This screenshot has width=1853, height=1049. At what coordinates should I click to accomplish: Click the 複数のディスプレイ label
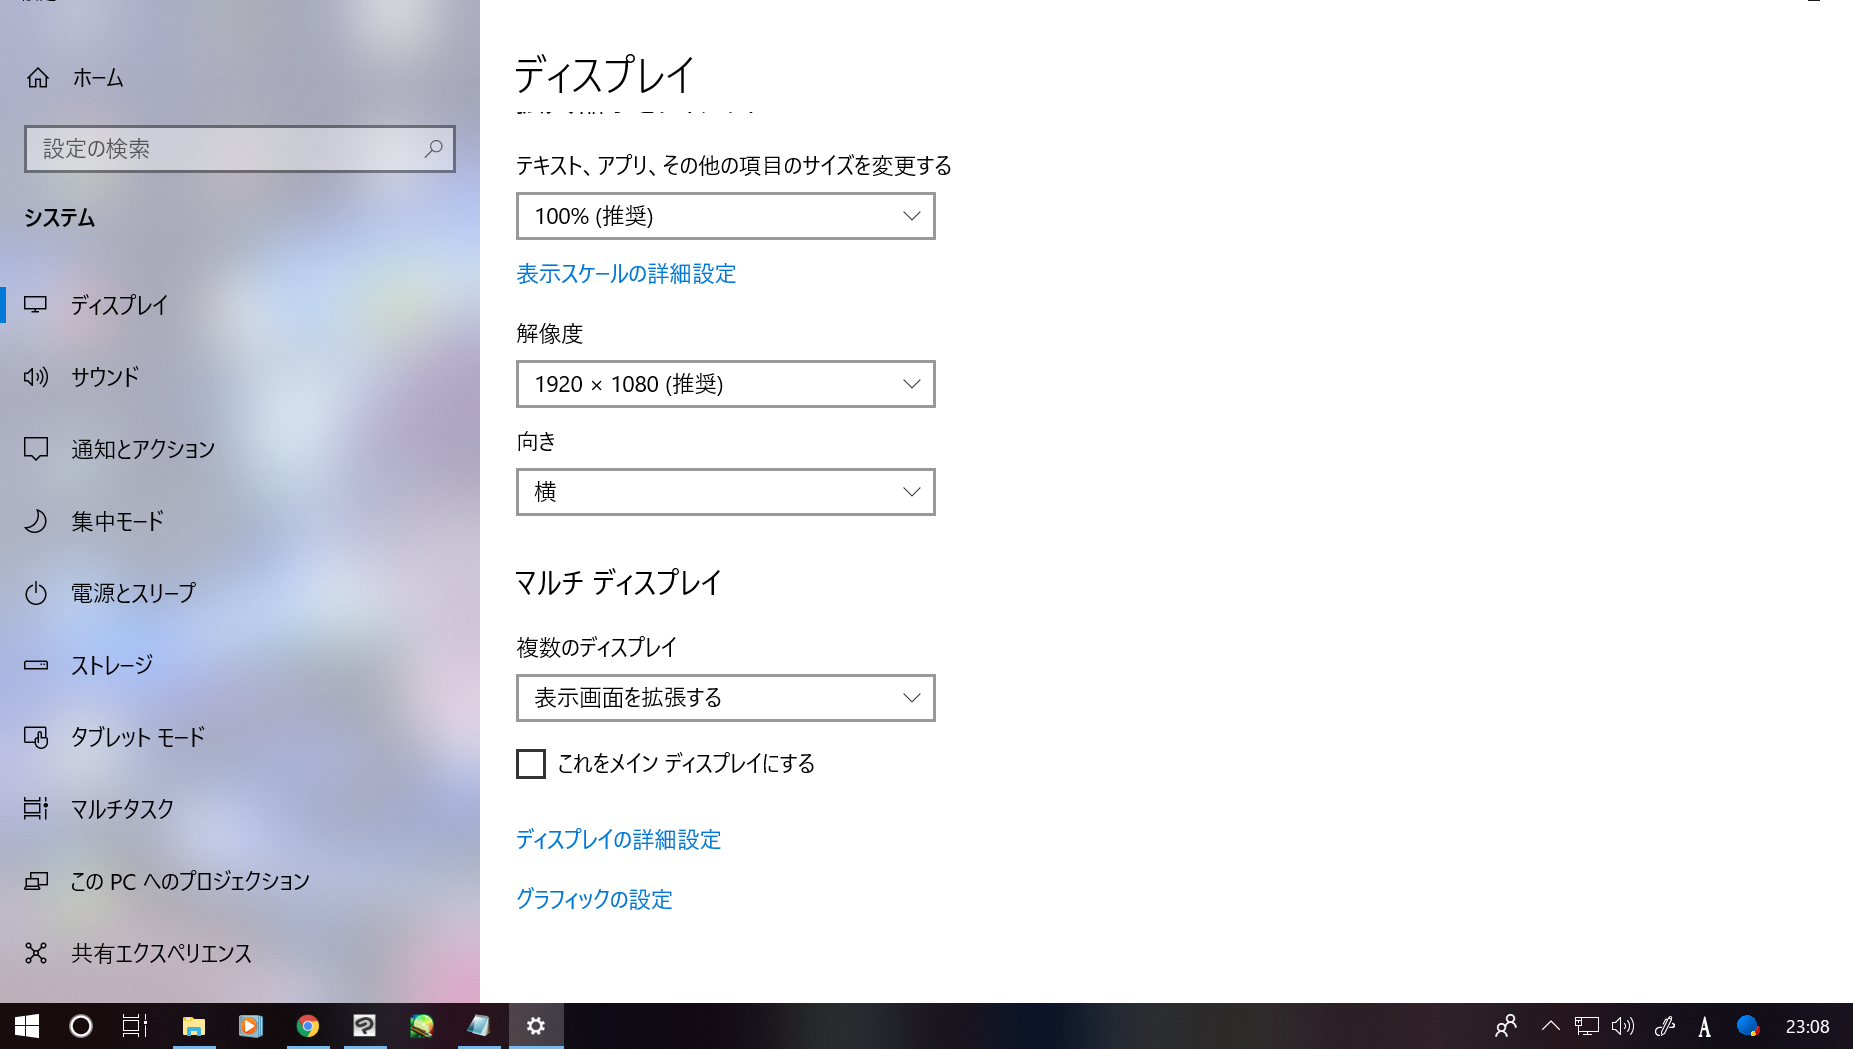pos(597,648)
